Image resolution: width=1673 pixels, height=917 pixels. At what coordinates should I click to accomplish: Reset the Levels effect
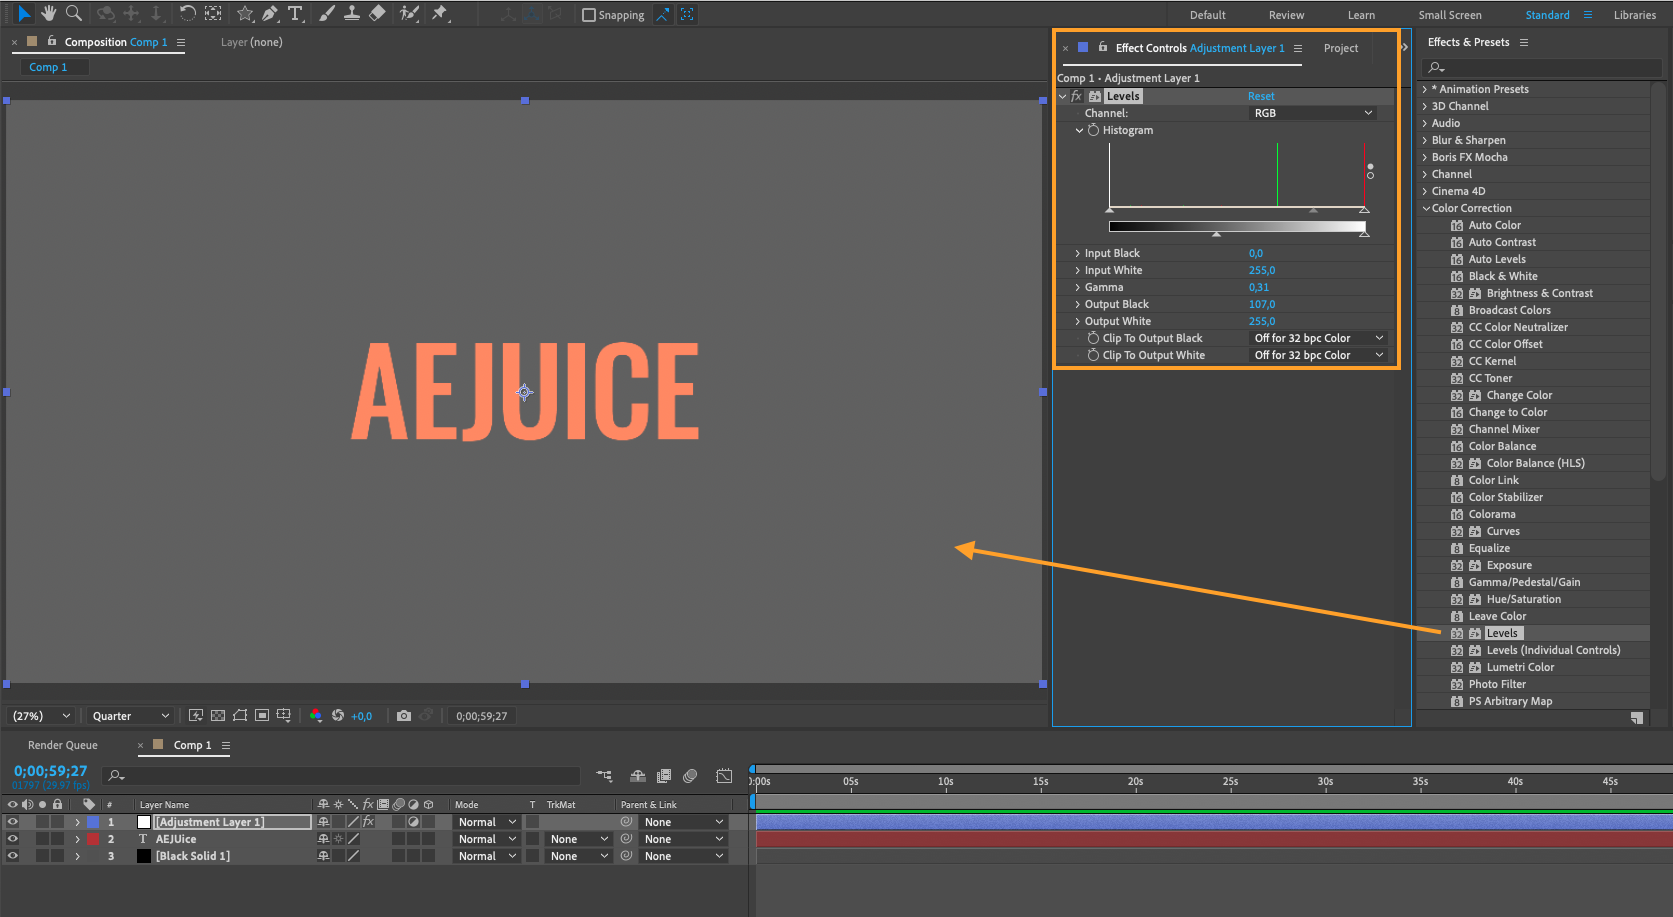[x=1261, y=96]
